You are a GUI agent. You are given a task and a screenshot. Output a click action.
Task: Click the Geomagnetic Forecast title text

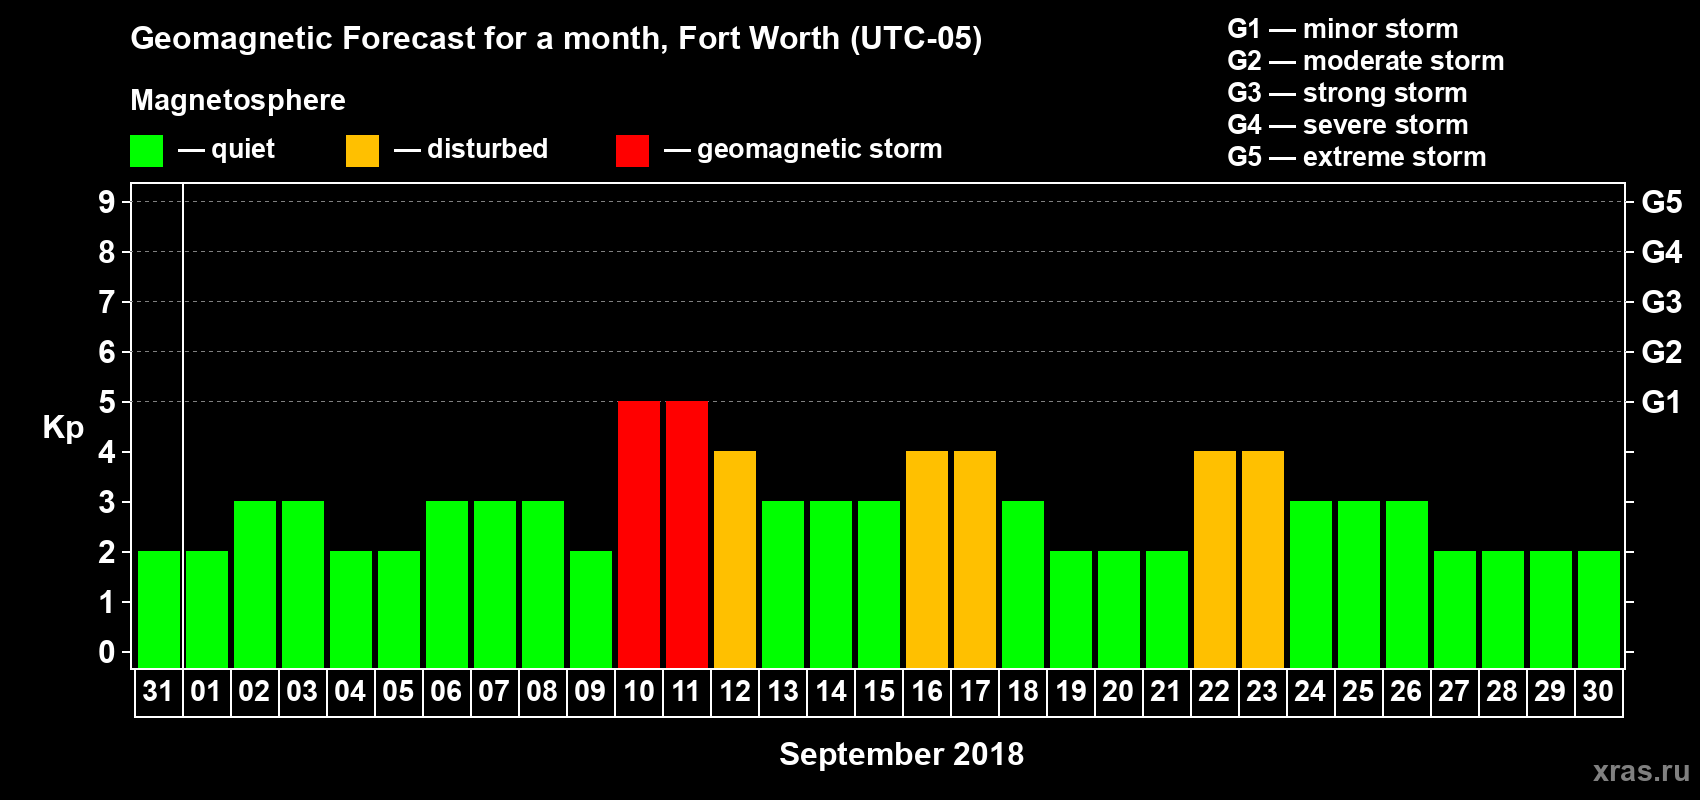pos(556,39)
